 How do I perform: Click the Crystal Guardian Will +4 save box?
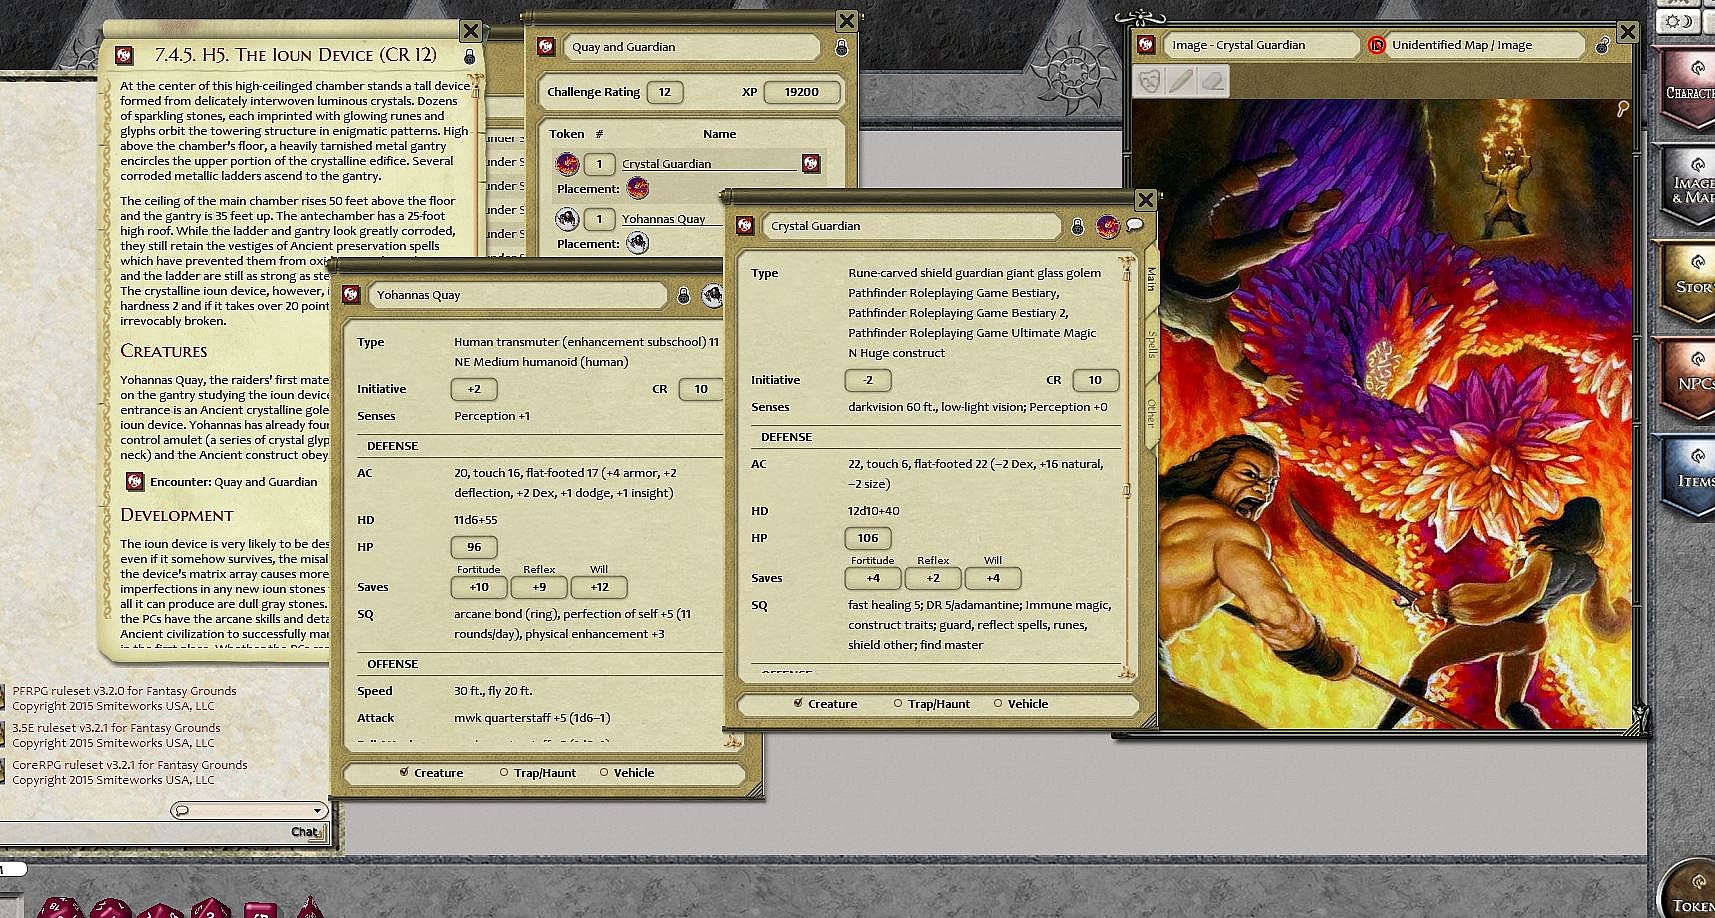(993, 578)
